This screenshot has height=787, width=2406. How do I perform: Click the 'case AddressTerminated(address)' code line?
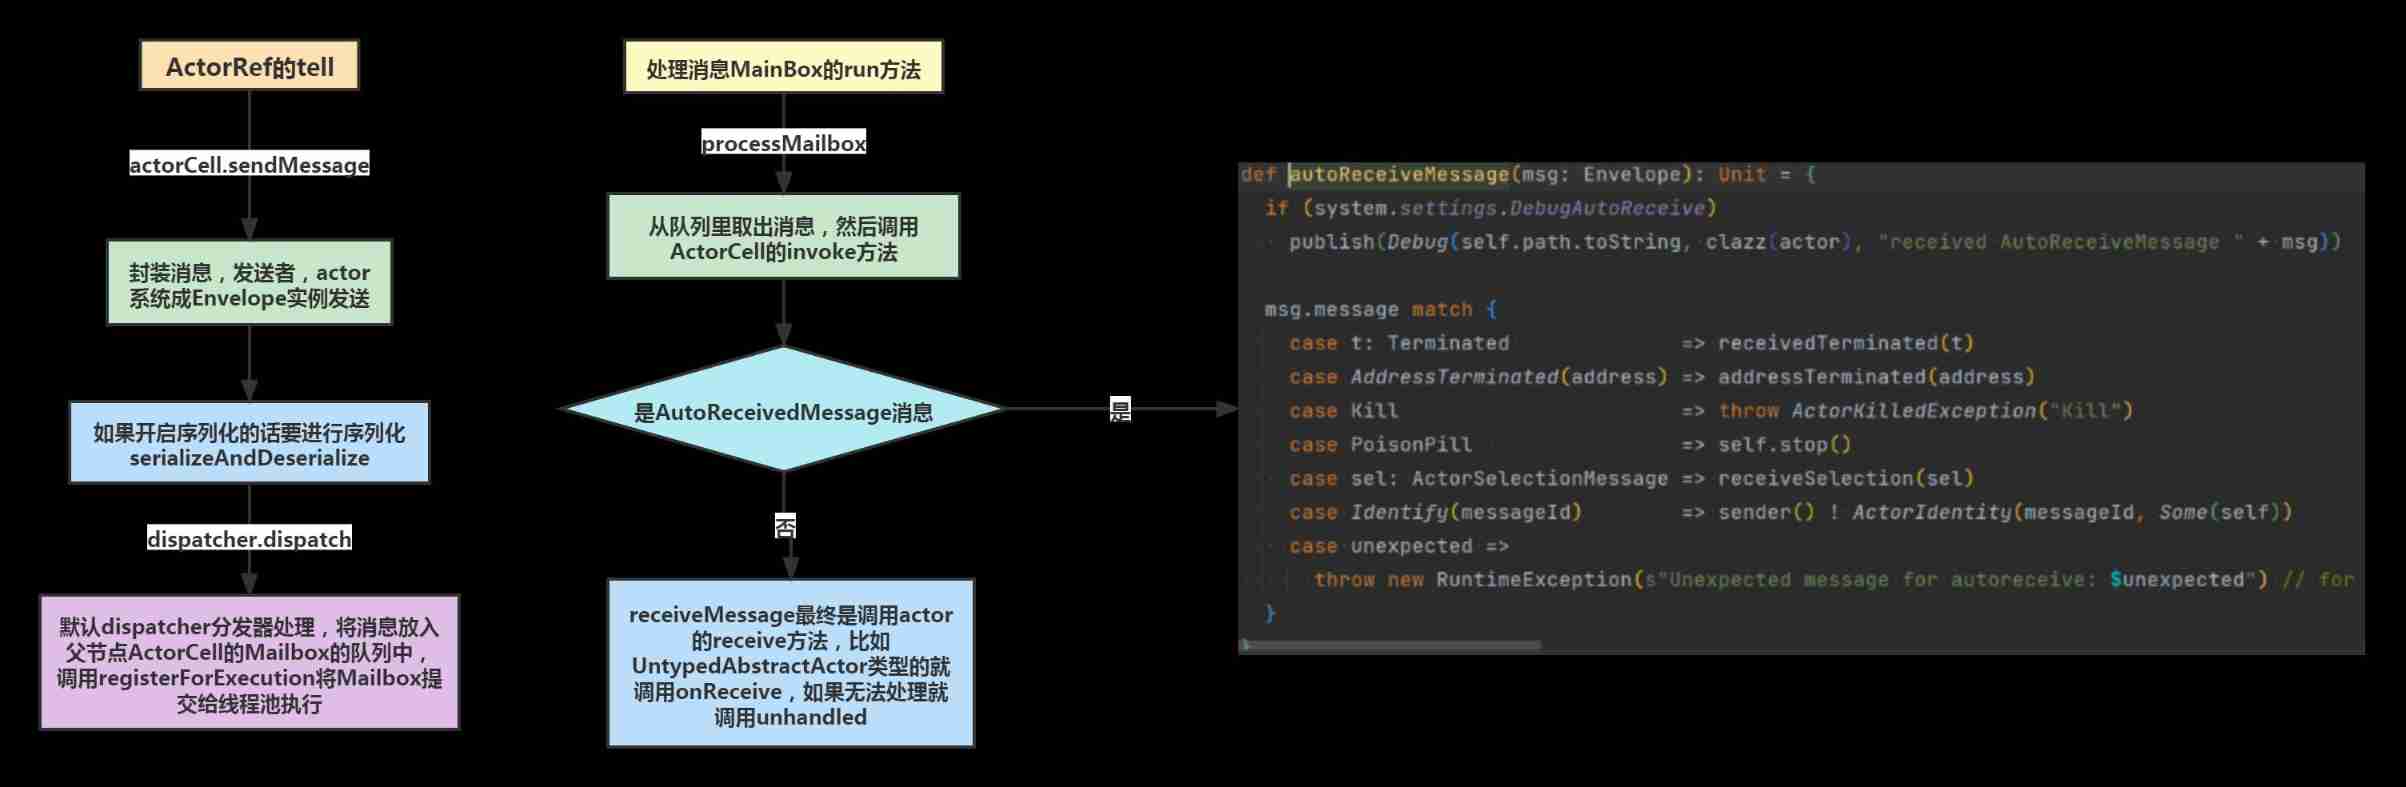(1661, 377)
